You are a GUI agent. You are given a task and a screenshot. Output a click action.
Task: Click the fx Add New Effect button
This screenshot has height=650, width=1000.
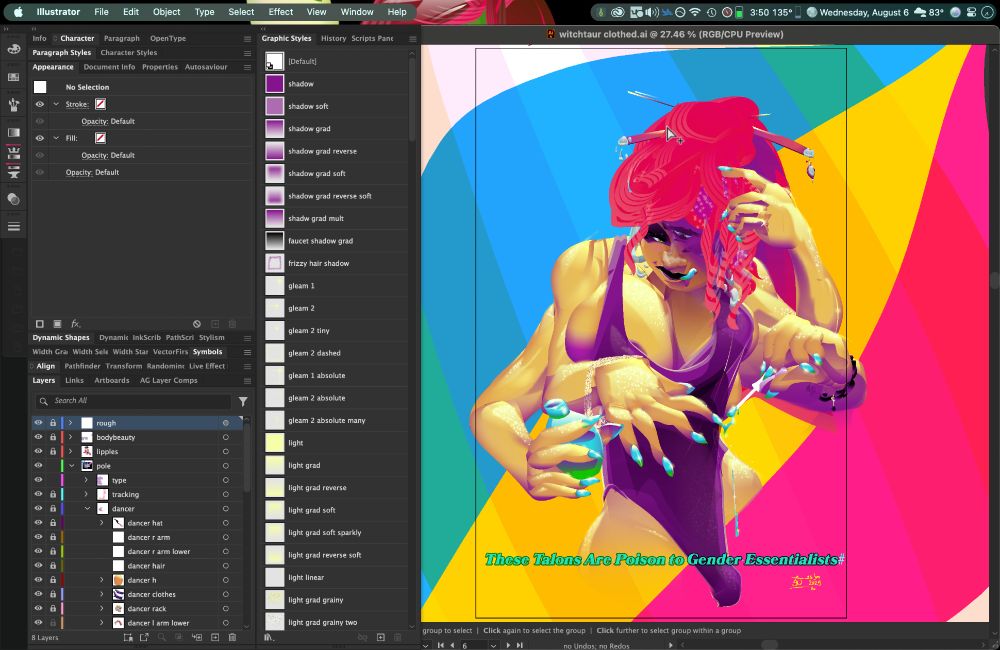[75, 324]
